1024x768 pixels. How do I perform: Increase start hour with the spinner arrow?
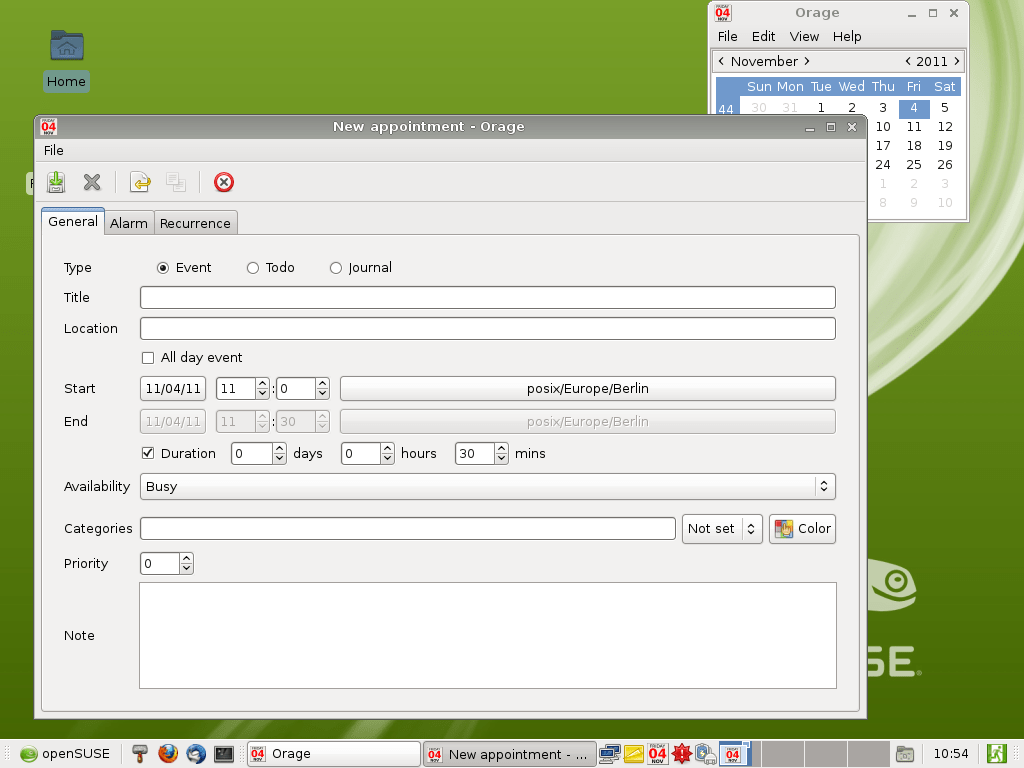click(262, 383)
